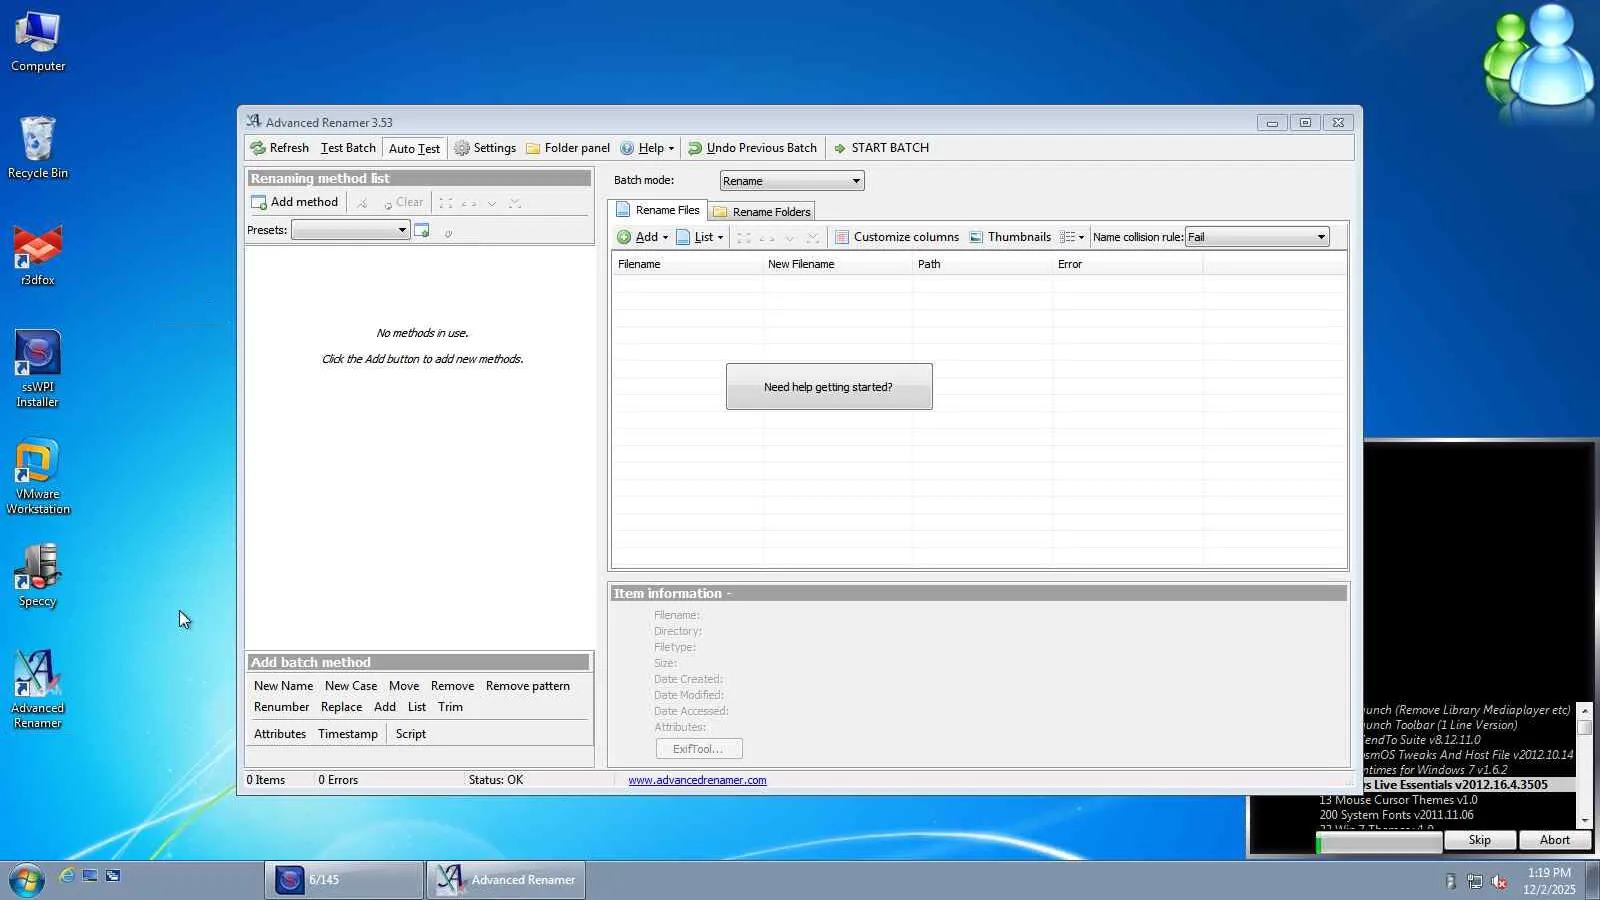Click the Filename column header
This screenshot has height=900, width=1600.
coord(687,264)
